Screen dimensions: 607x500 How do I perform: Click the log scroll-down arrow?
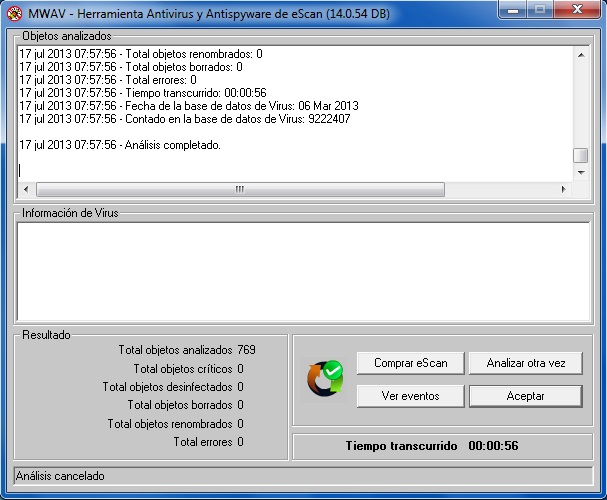coord(581,173)
